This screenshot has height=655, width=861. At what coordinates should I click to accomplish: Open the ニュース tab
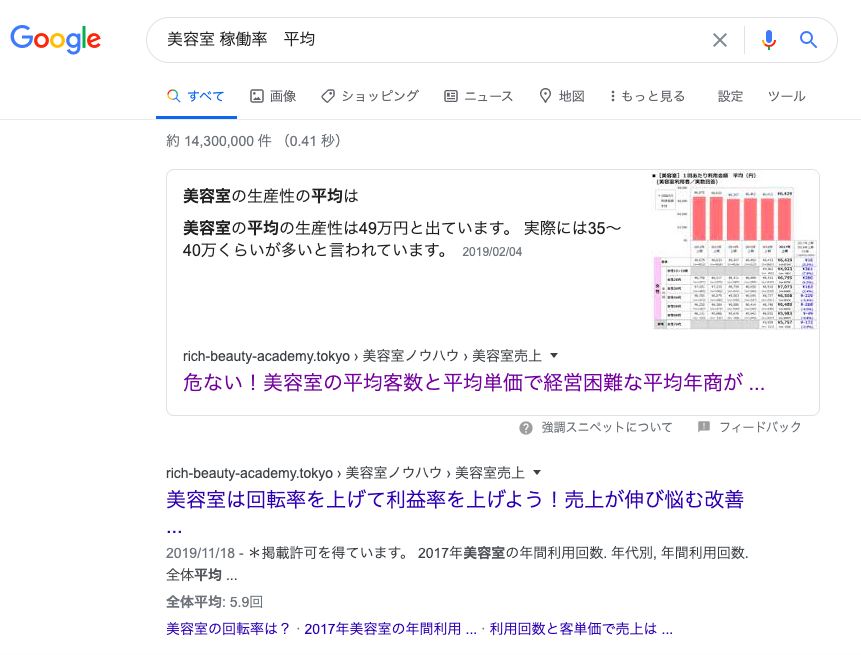pos(478,96)
